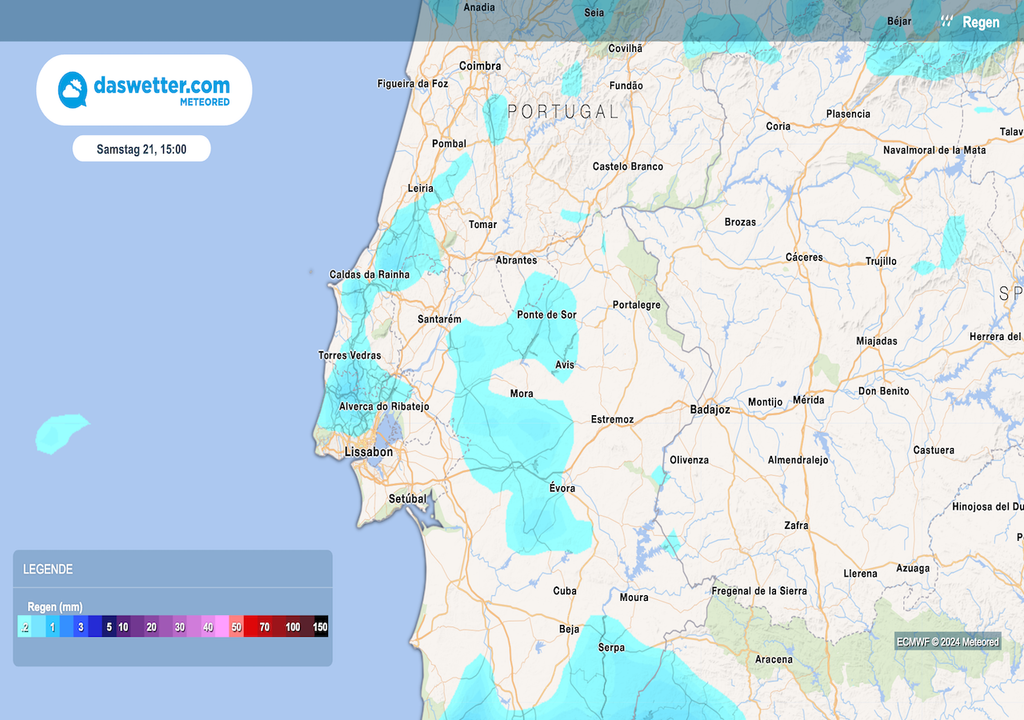The width and height of the screenshot is (1024, 720).
Task: Click the daswetter.com cloud logo icon
Action: (x=73, y=90)
